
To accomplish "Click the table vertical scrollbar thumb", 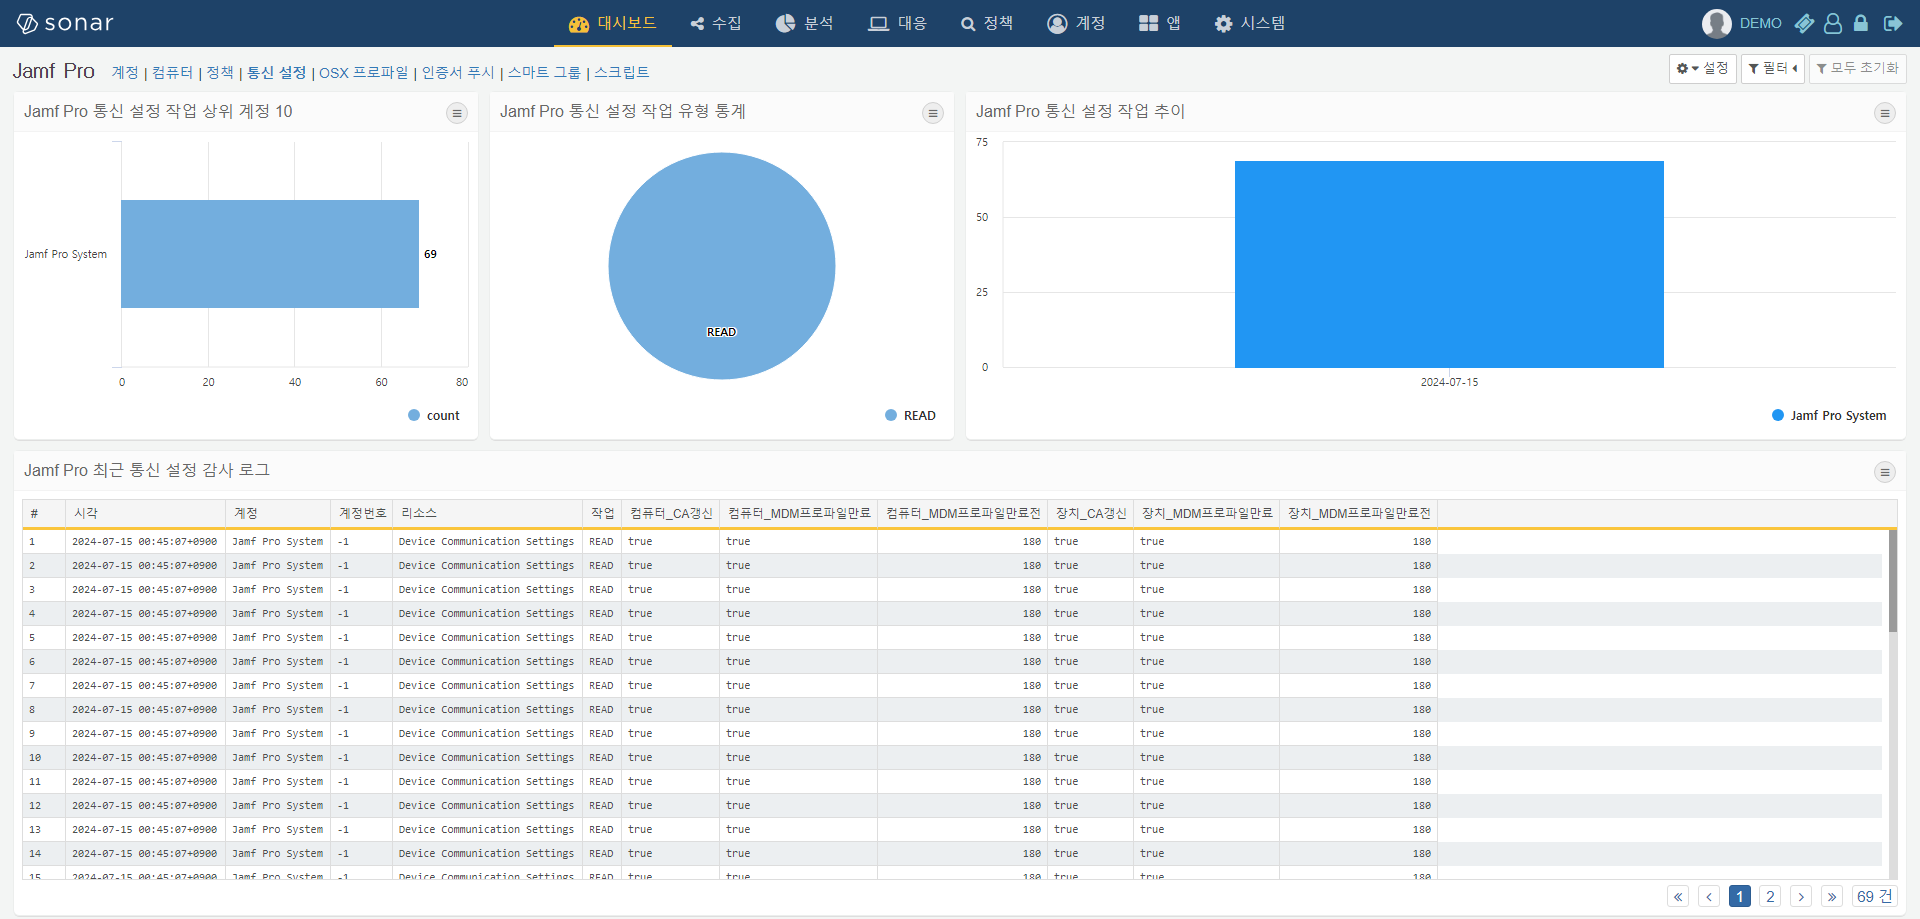I will 1892,581.
